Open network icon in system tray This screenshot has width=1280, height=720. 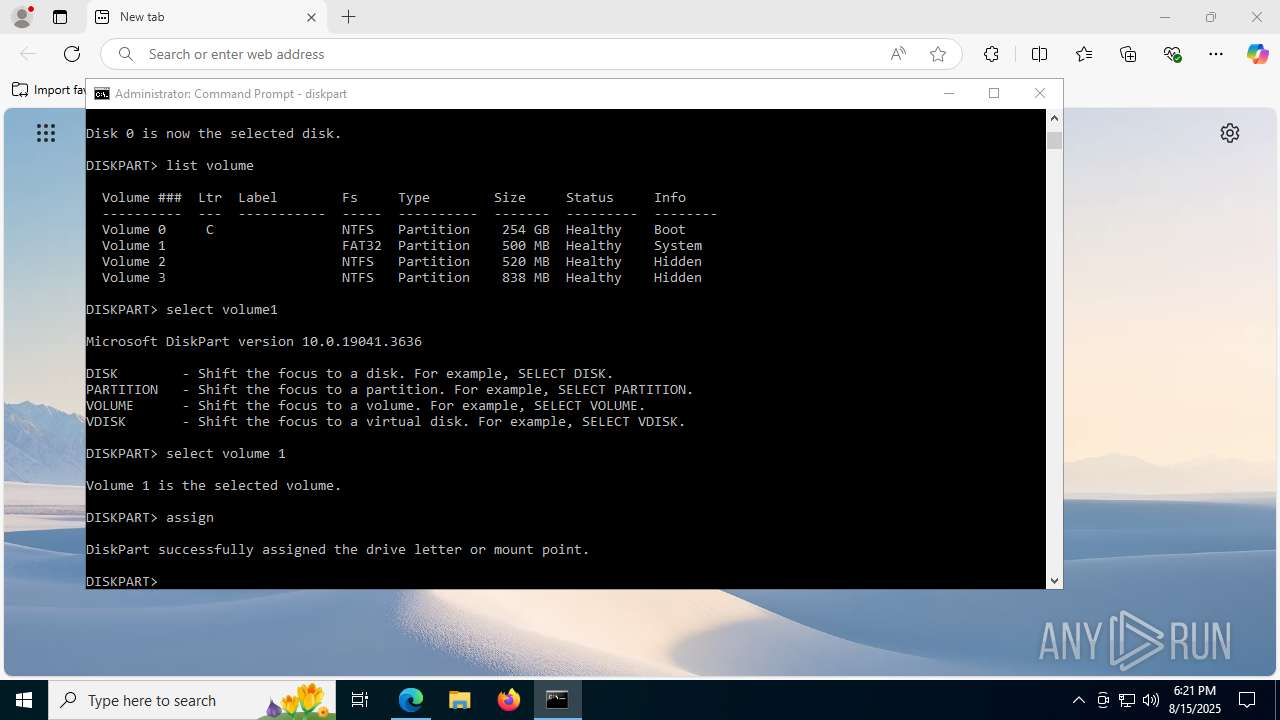1127,700
